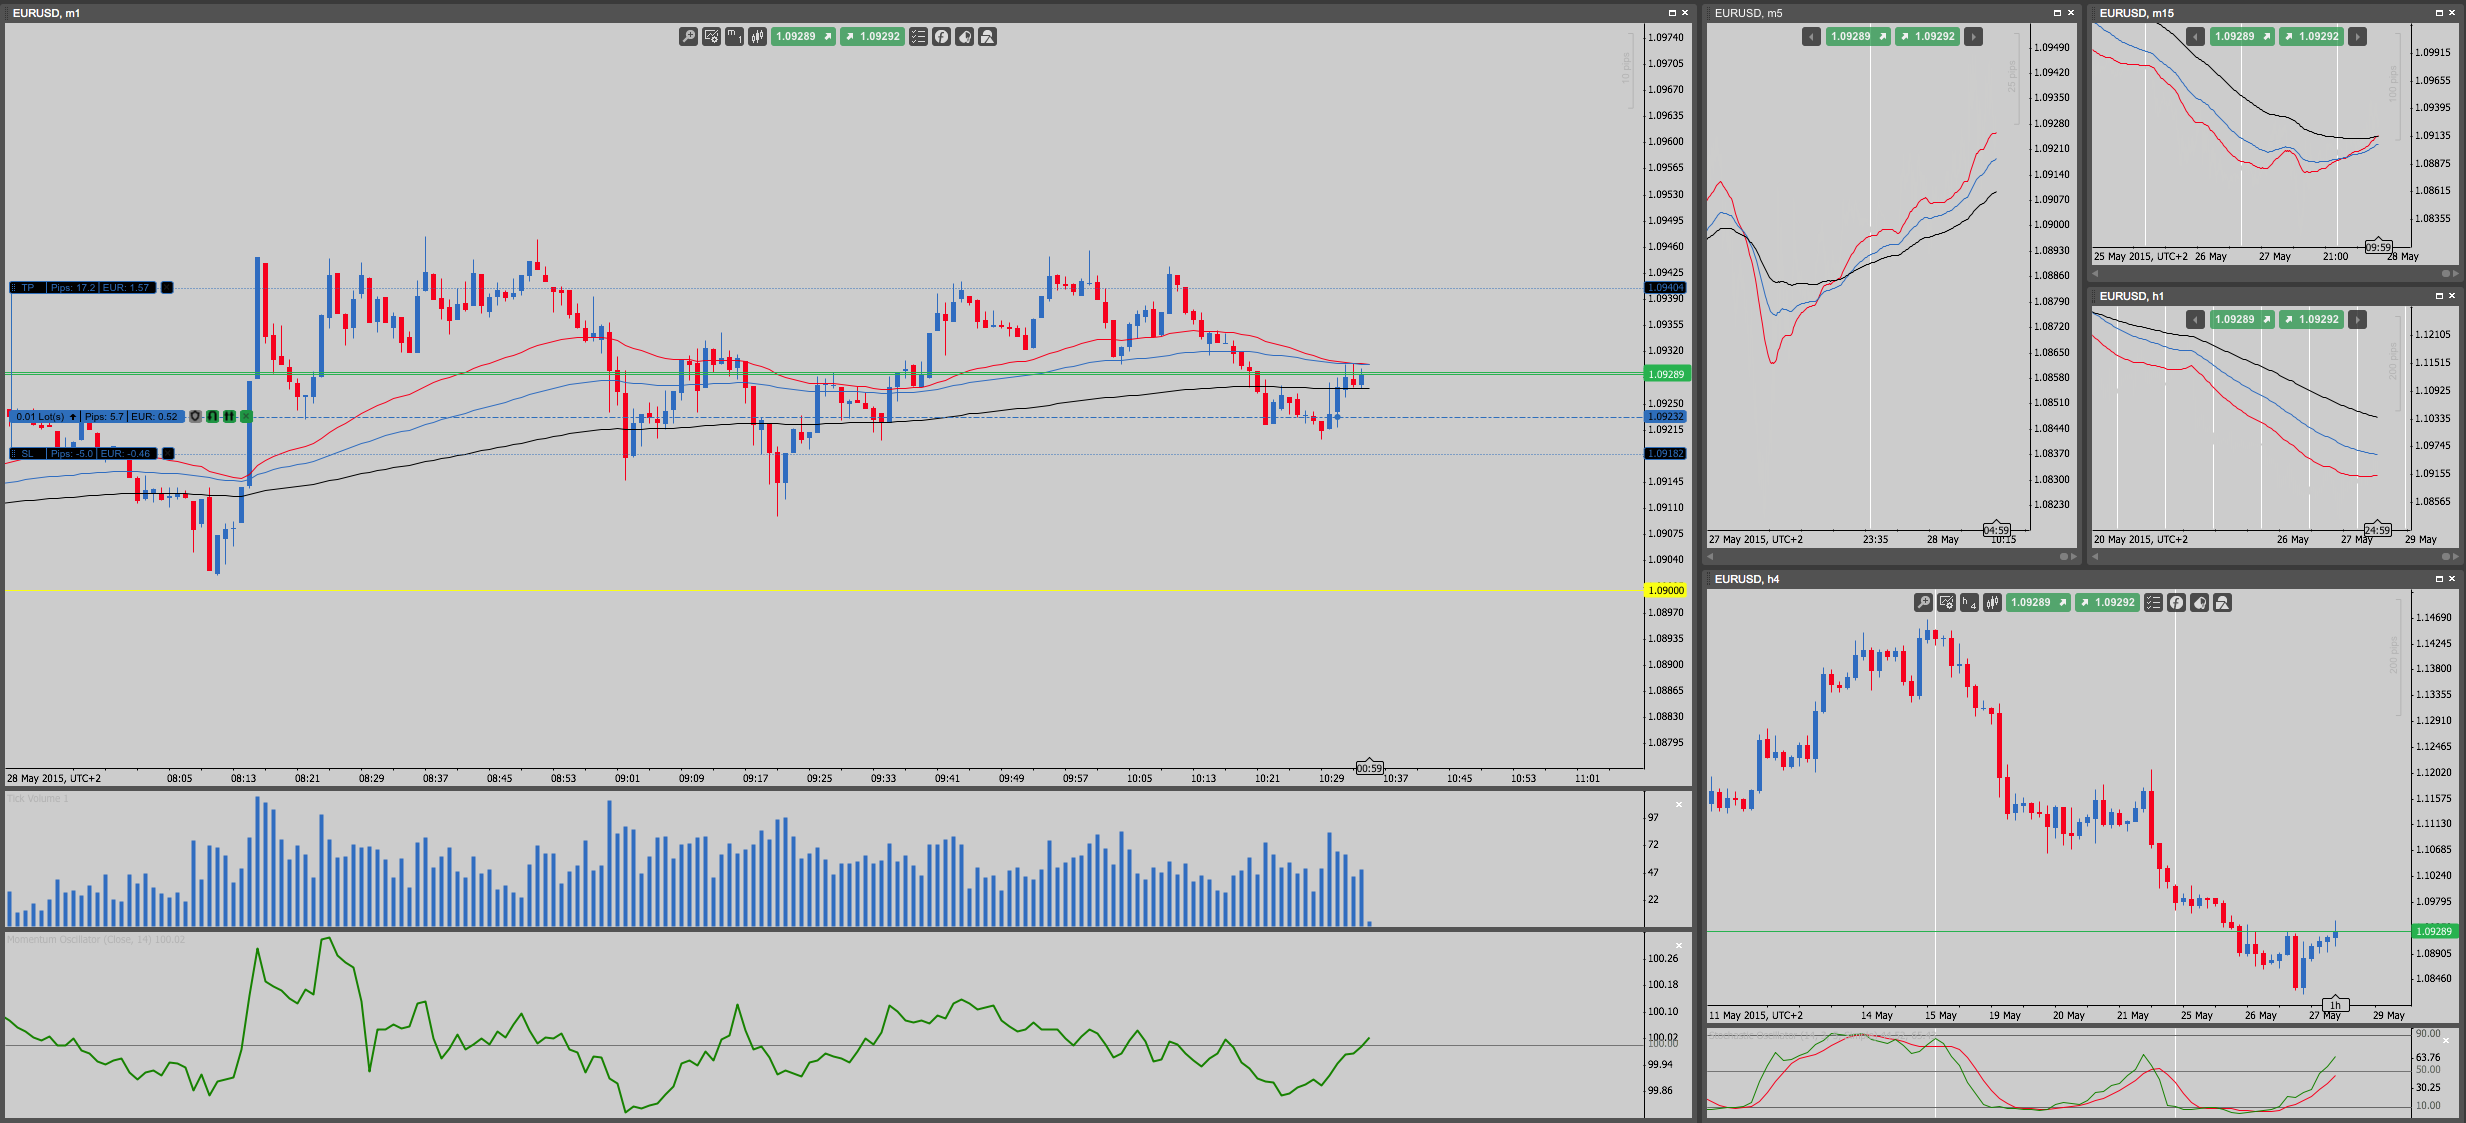Click the zoom magnifier icon on m1 chart
The height and width of the screenshot is (1123, 2466).
click(x=688, y=37)
